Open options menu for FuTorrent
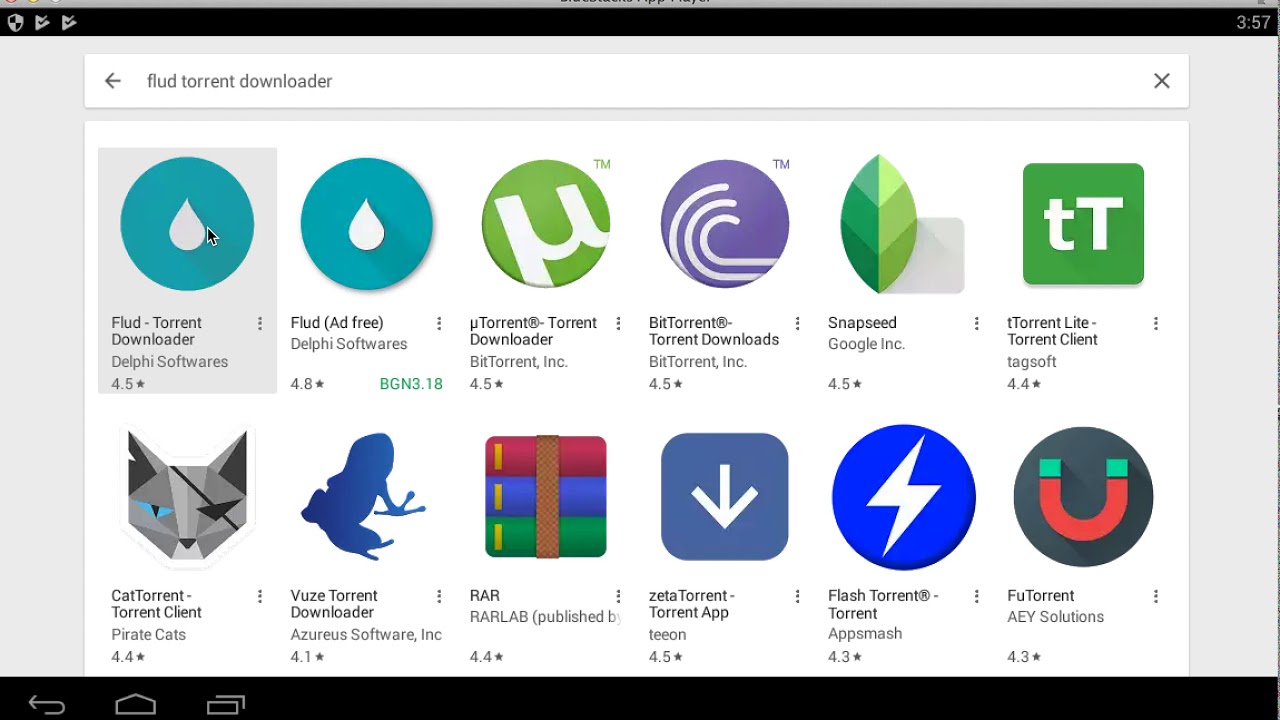Viewport: 1280px width, 720px height. click(1156, 597)
